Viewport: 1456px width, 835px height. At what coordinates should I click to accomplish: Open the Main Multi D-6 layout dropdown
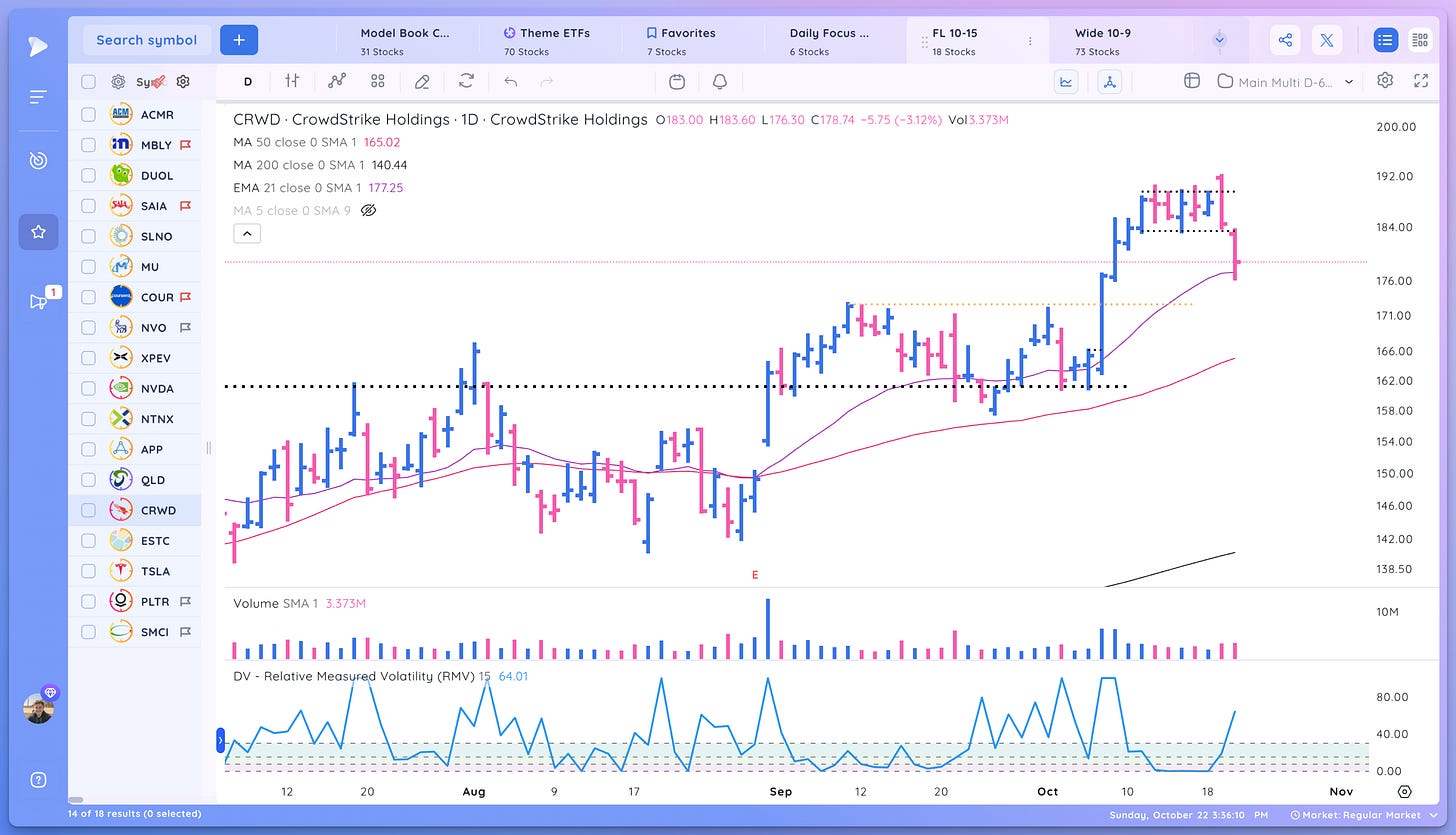point(1286,82)
